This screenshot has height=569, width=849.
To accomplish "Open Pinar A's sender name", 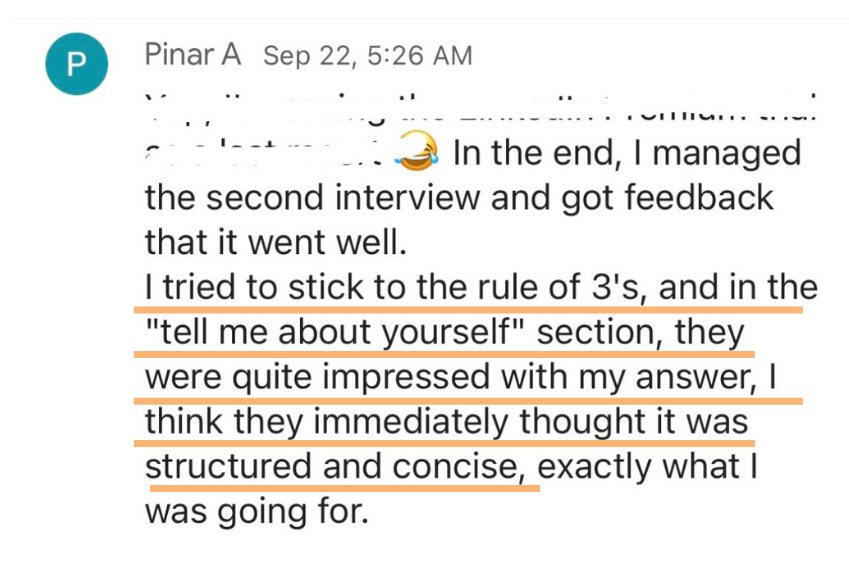I will (193, 55).
